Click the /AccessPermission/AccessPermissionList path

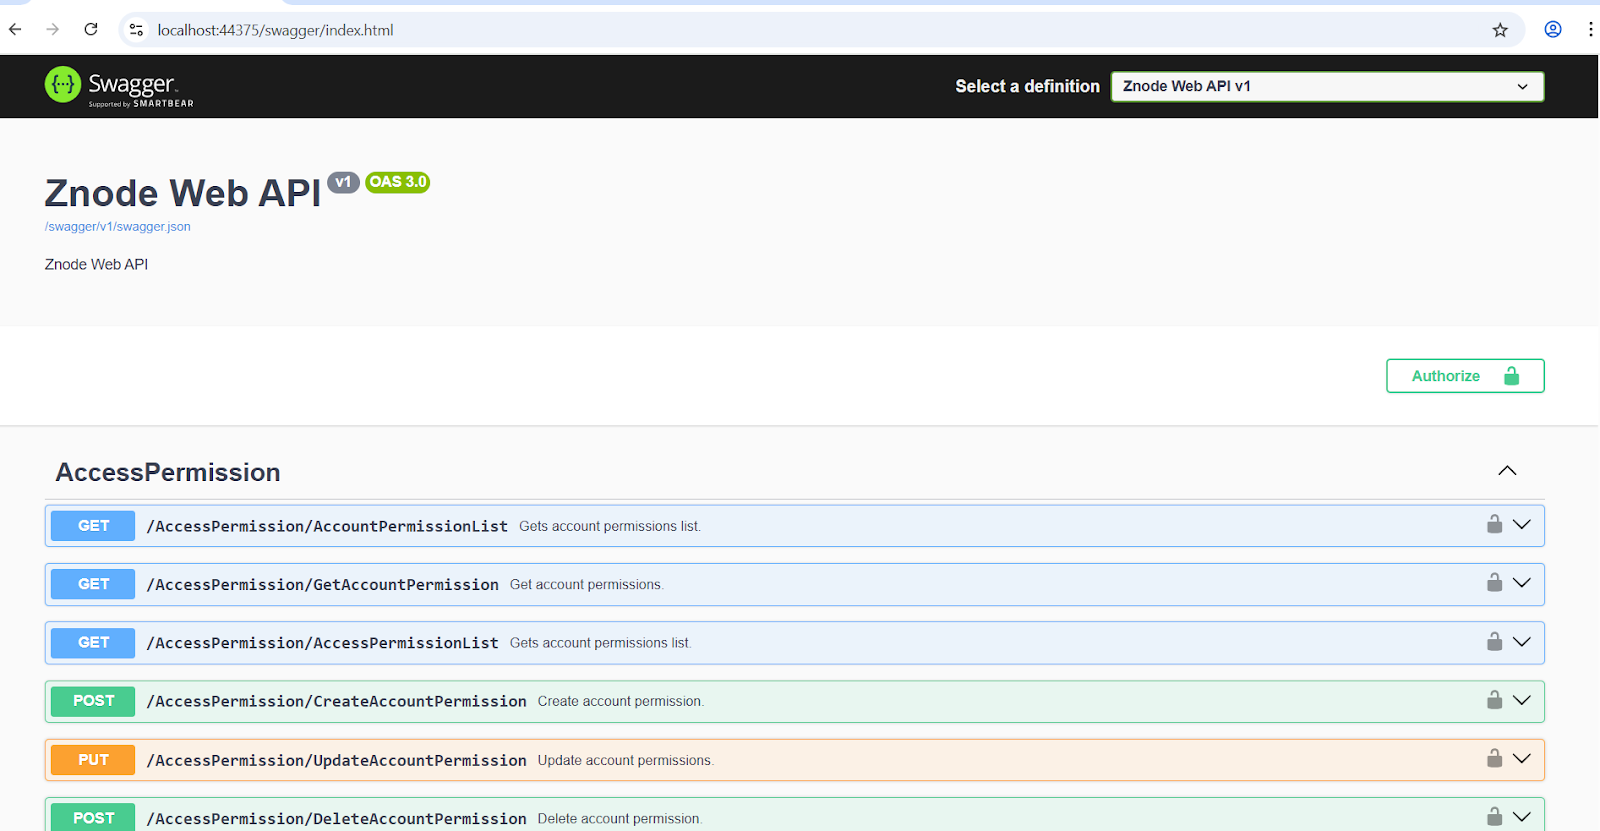pyautogui.click(x=322, y=643)
